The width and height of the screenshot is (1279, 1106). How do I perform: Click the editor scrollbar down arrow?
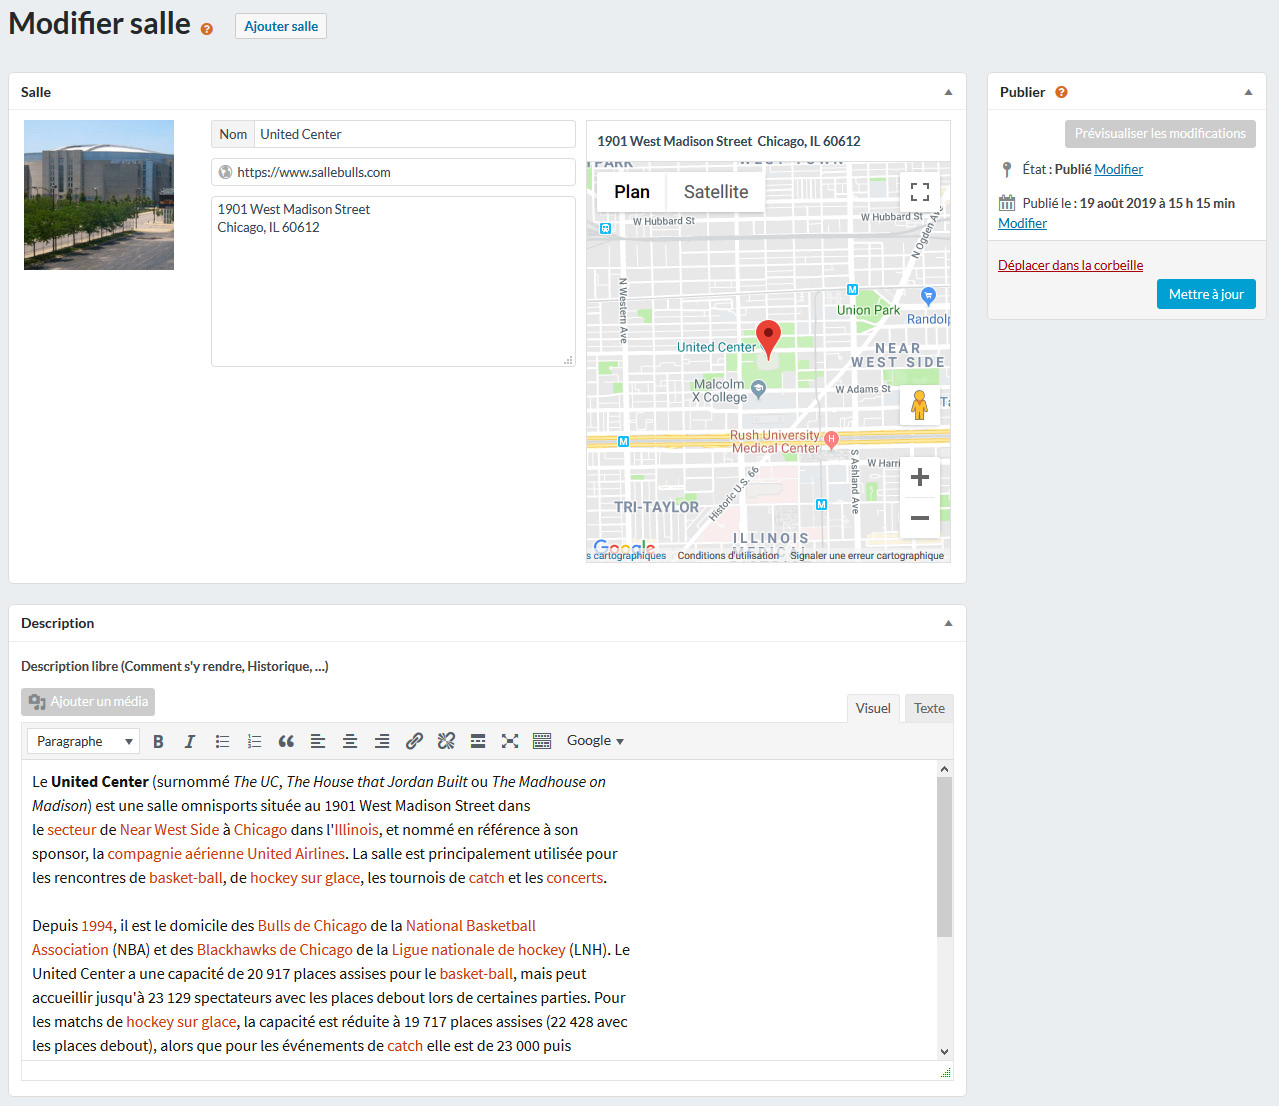pos(944,1051)
